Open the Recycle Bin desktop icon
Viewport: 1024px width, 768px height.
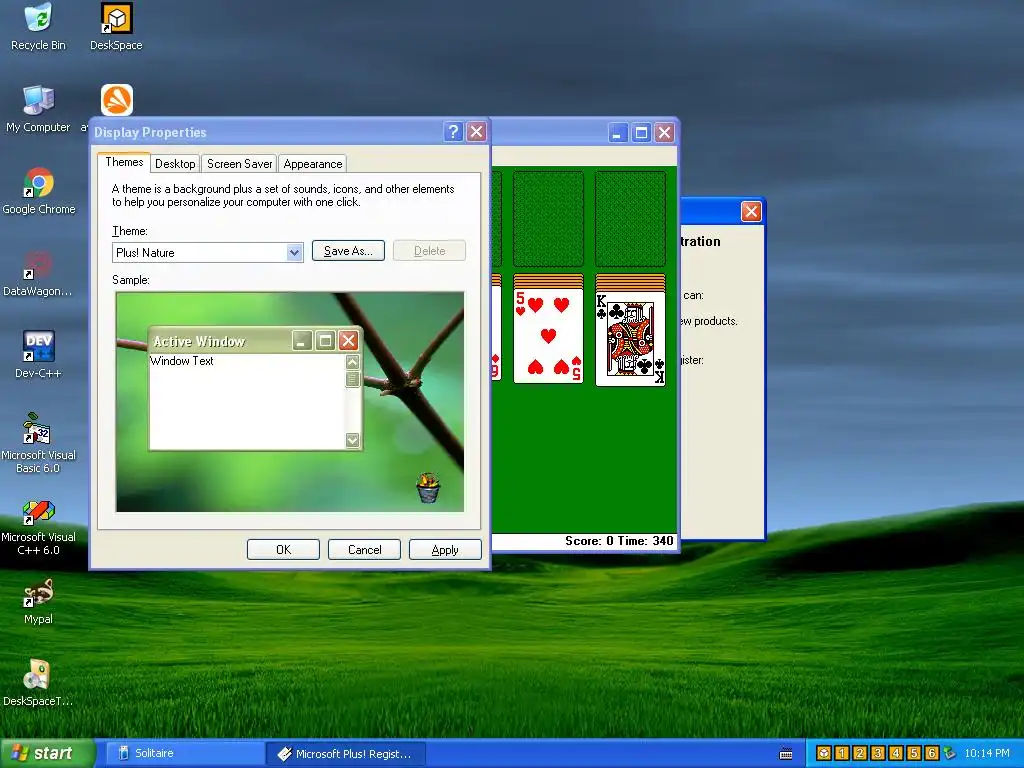39,27
